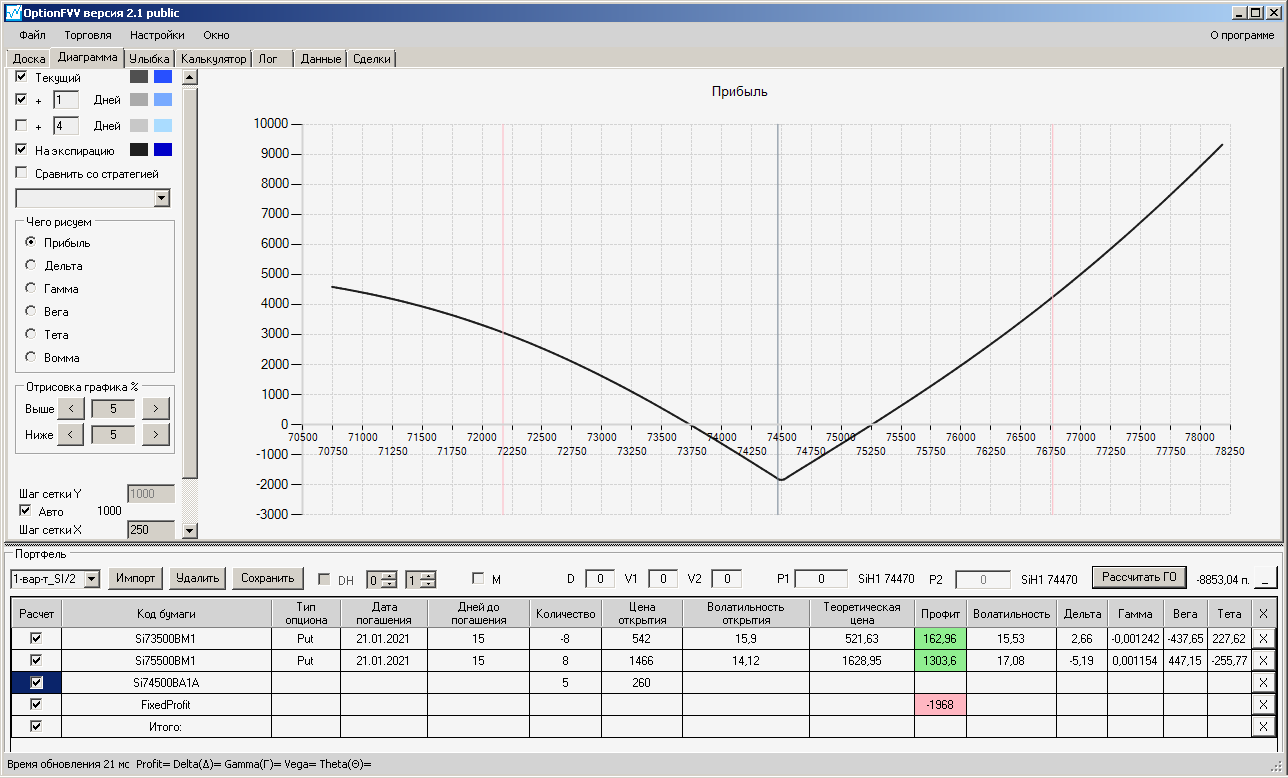Check the M checkbox in the portfolio bar

(x=478, y=578)
